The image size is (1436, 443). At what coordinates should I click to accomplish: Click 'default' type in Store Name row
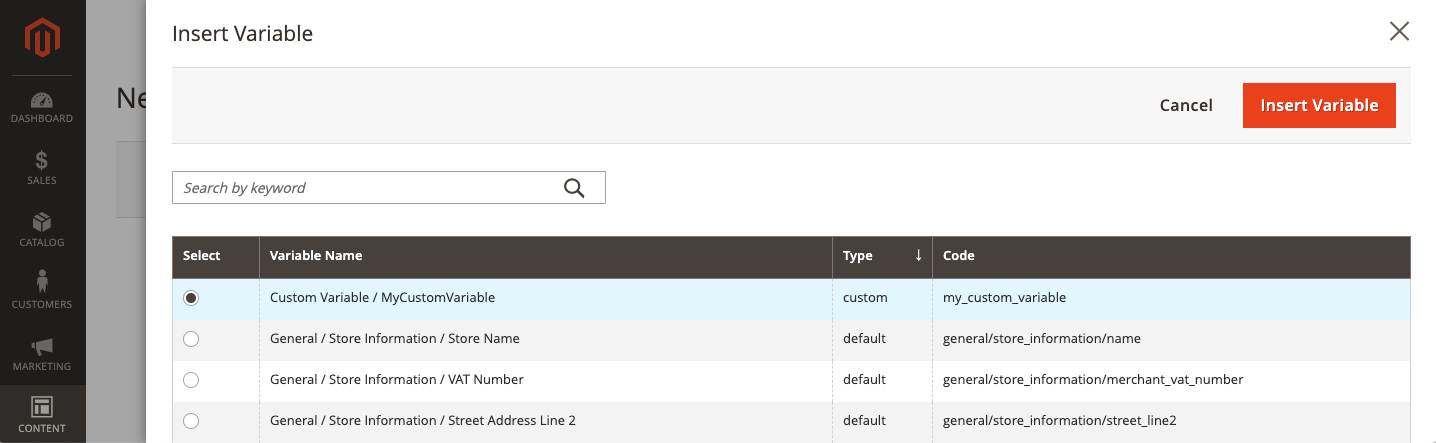click(x=882, y=339)
